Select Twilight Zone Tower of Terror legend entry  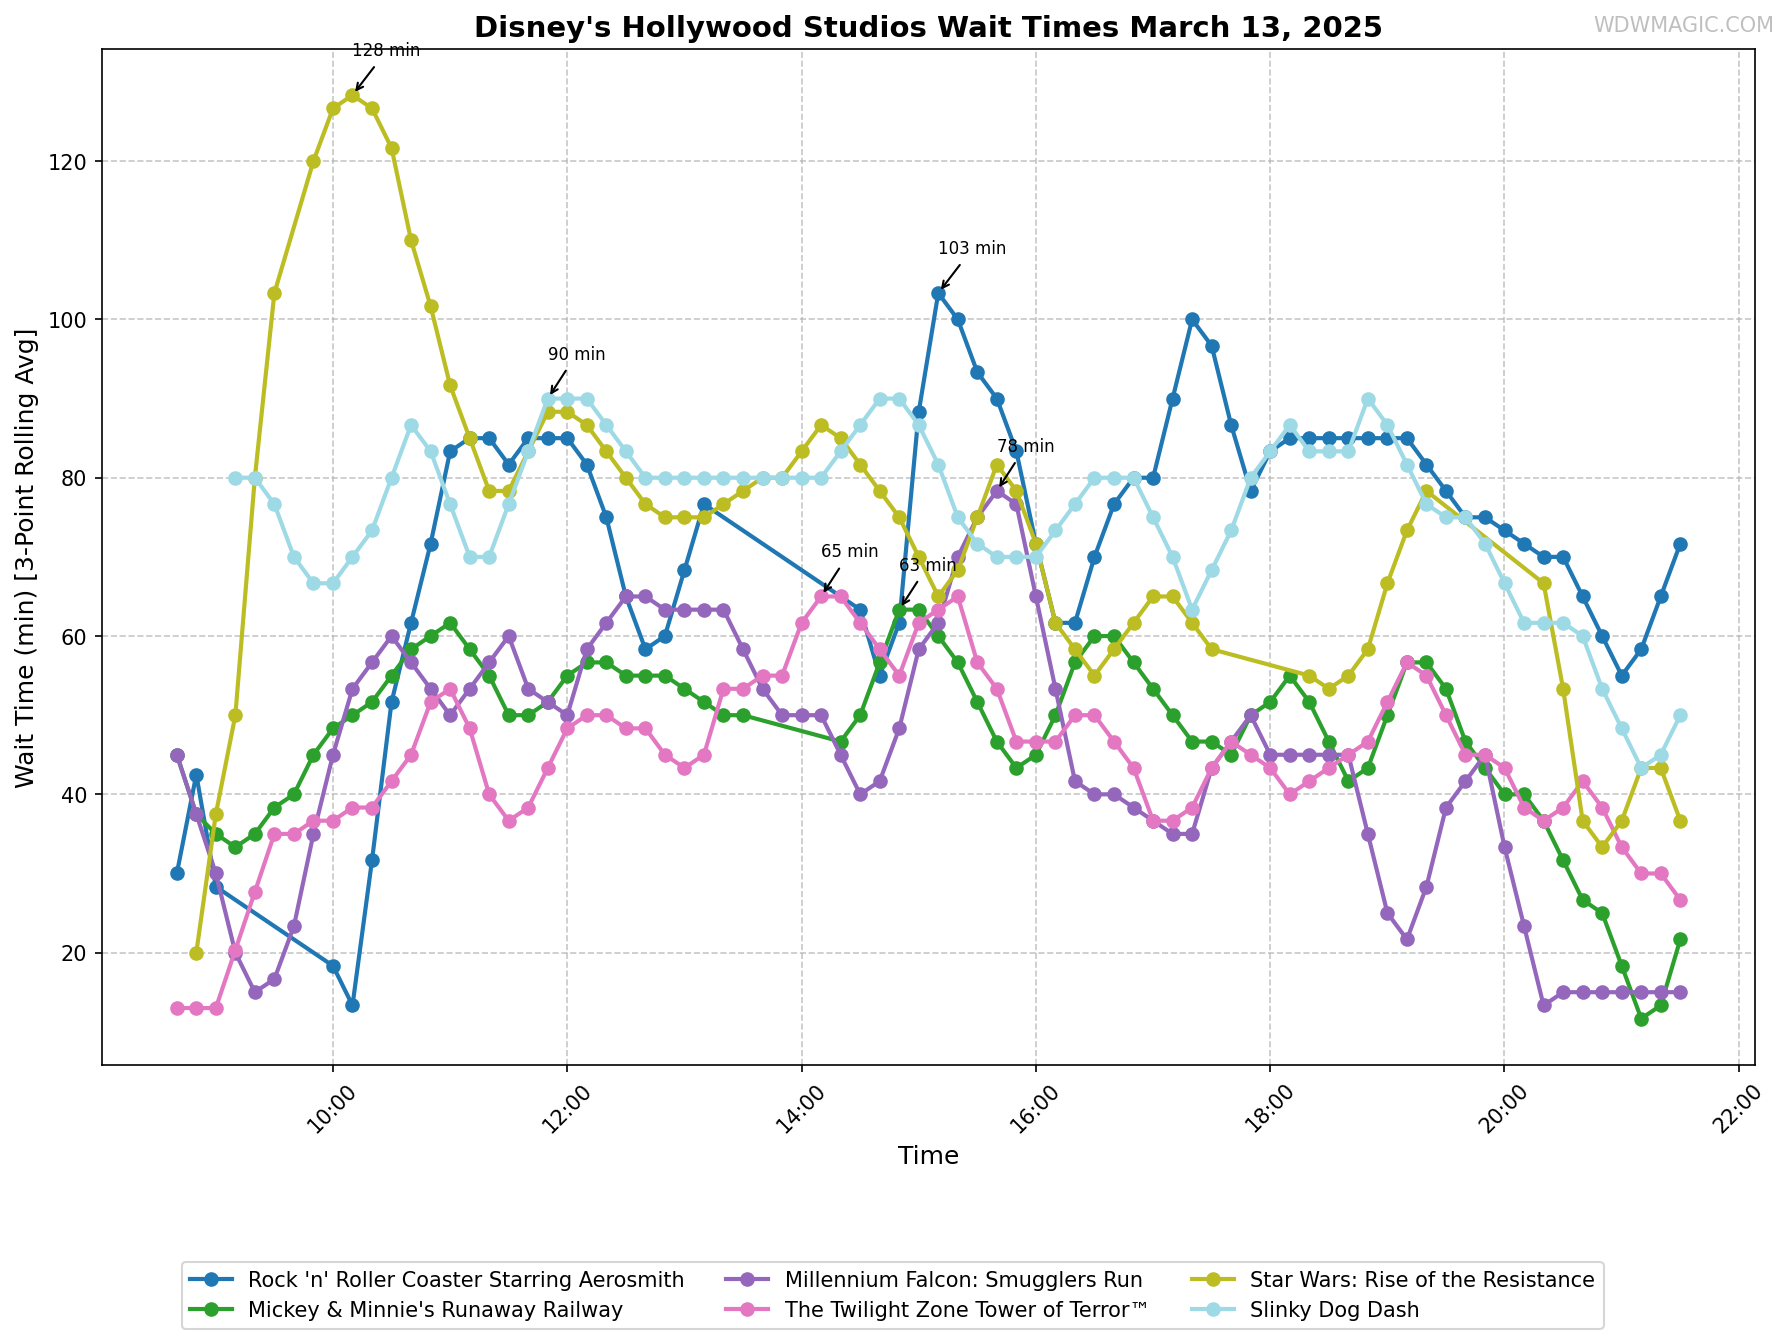click(x=937, y=1310)
